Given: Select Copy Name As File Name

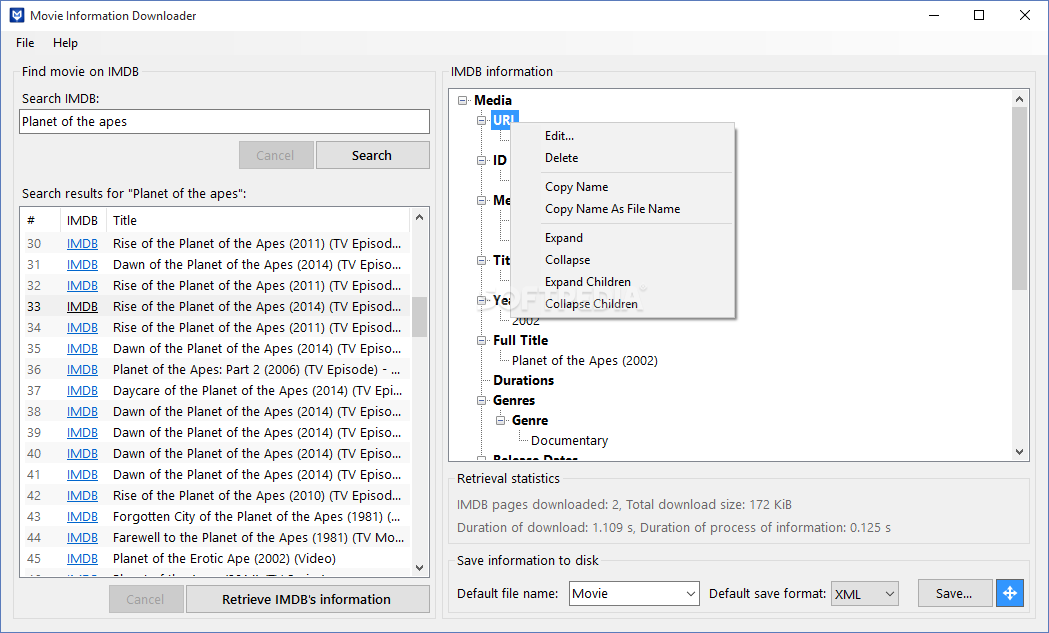Looking at the screenshot, I should pyautogui.click(x=612, y=209).
